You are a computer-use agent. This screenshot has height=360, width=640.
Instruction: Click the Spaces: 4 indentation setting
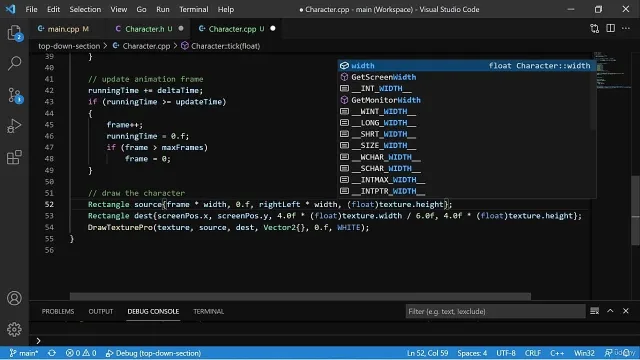[472, 353]
